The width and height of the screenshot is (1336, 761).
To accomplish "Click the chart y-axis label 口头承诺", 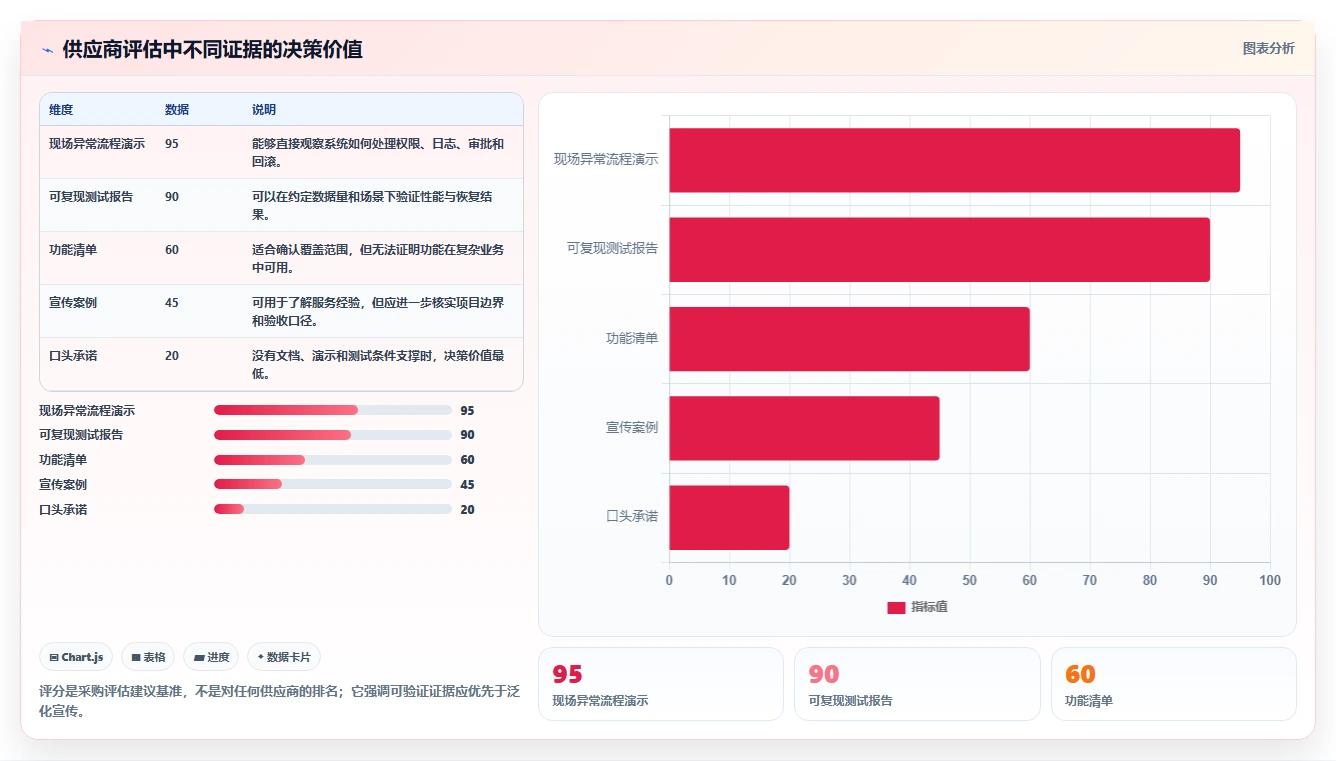I will click(x=632, y=517).
